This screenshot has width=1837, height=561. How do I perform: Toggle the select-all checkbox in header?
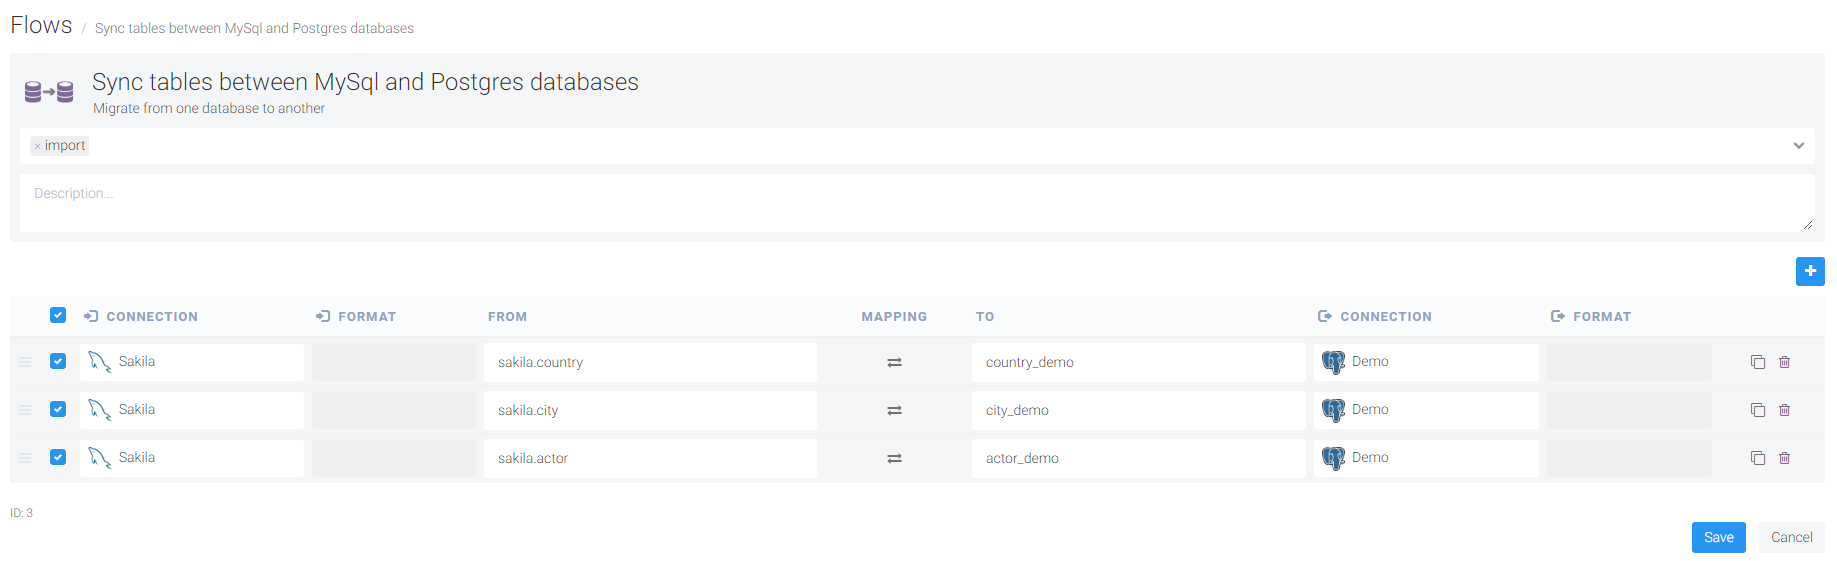pos(58,315)
